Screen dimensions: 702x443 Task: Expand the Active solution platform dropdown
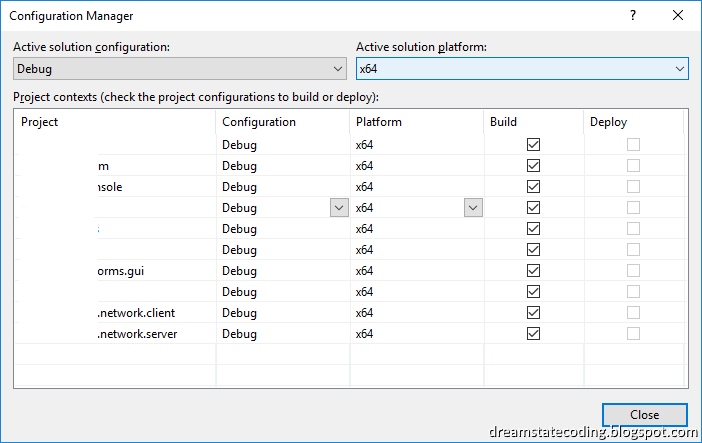522,69
